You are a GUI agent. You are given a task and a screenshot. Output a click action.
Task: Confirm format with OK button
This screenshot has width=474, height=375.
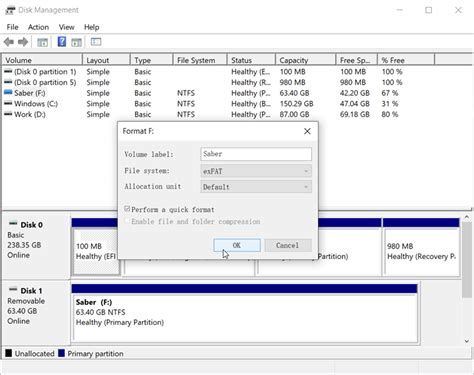click(x=237, y=245)
